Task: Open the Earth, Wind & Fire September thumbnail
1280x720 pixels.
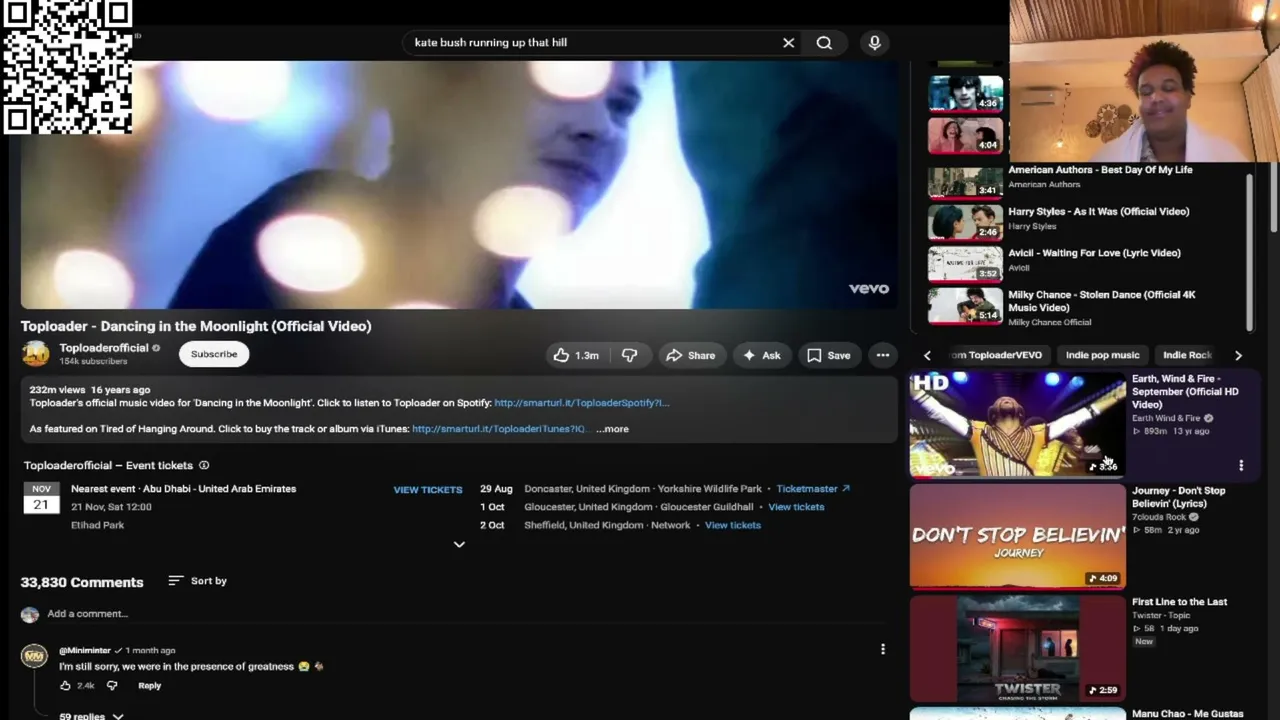Action: (1017, 424)
